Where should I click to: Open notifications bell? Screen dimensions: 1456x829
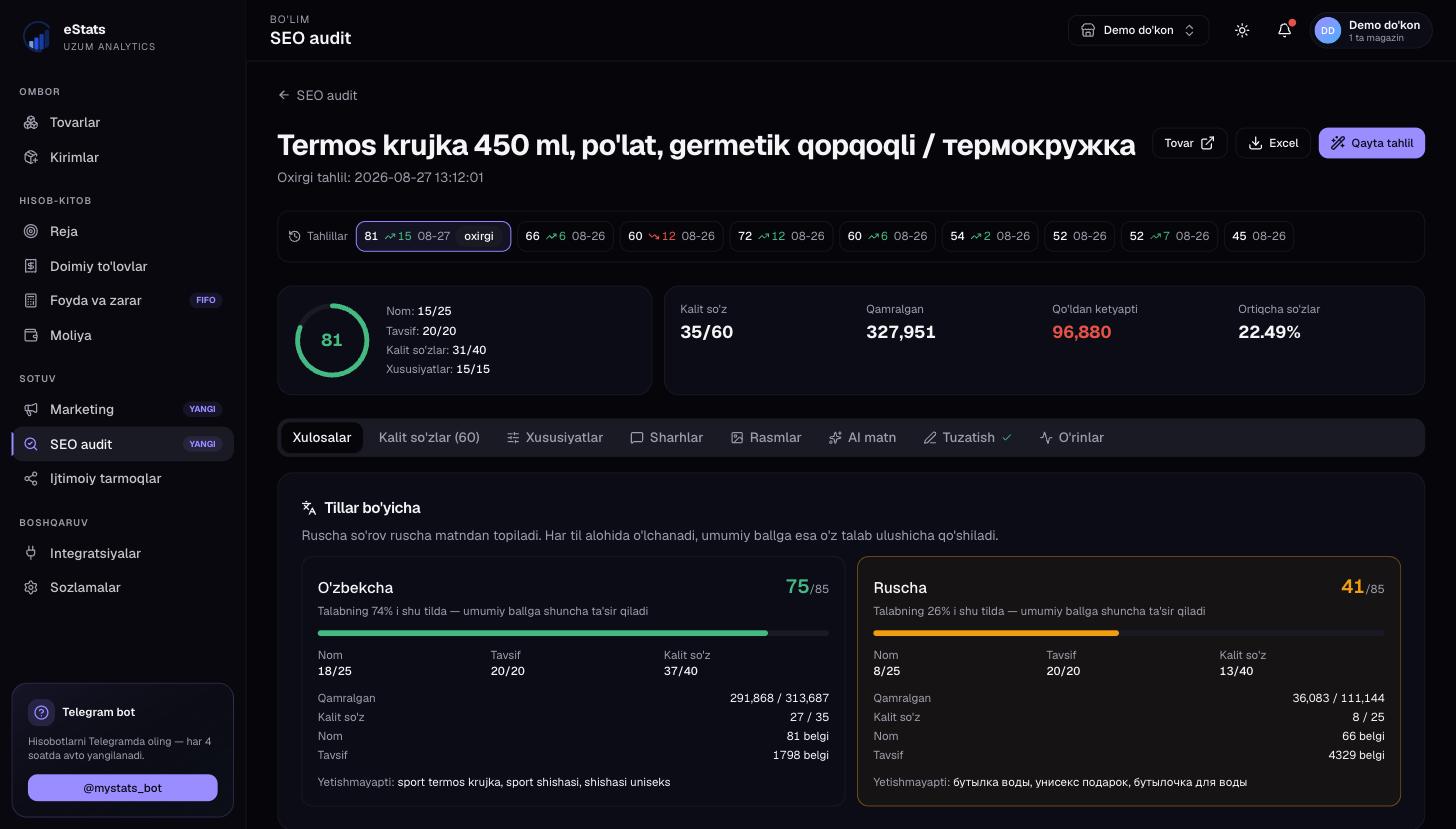[1285, 30]
